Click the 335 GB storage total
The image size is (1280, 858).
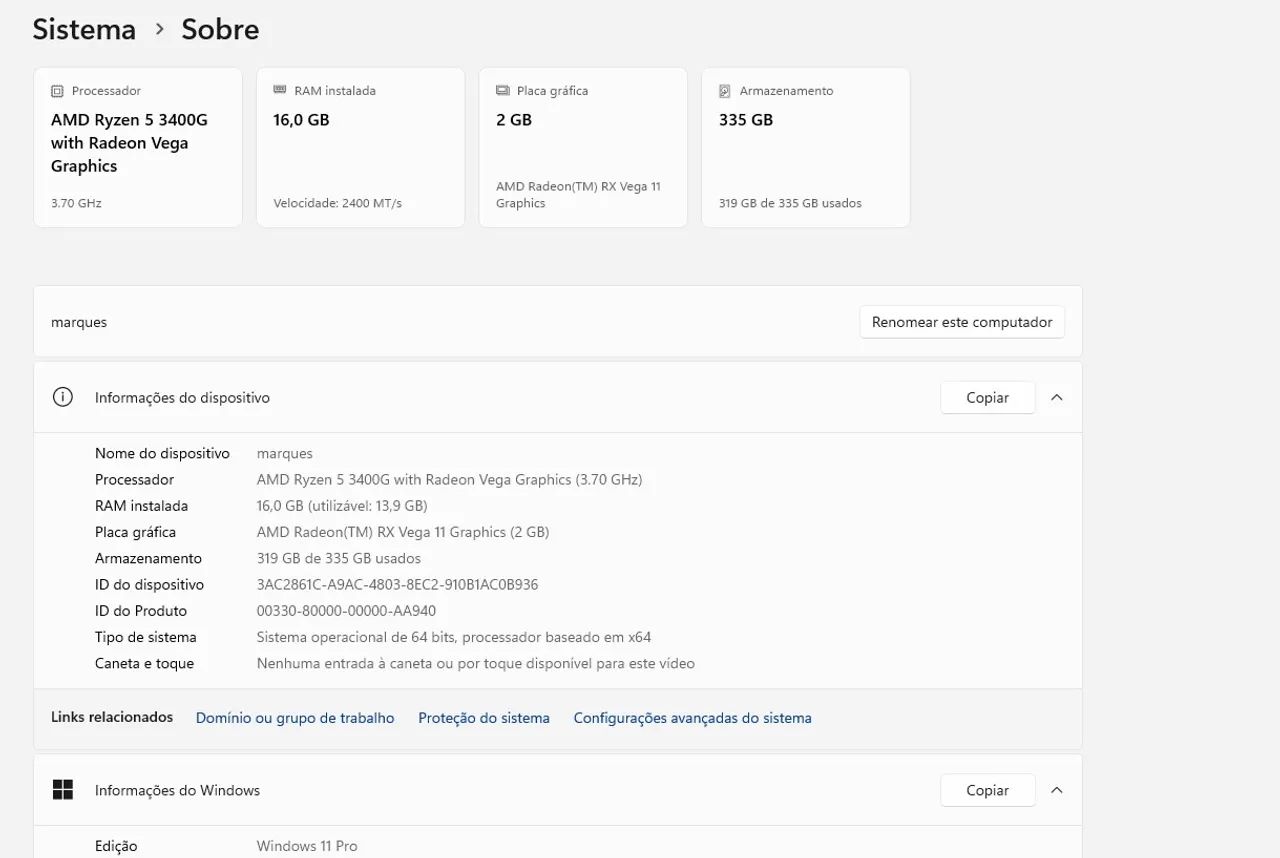click(x=746, y=120)
